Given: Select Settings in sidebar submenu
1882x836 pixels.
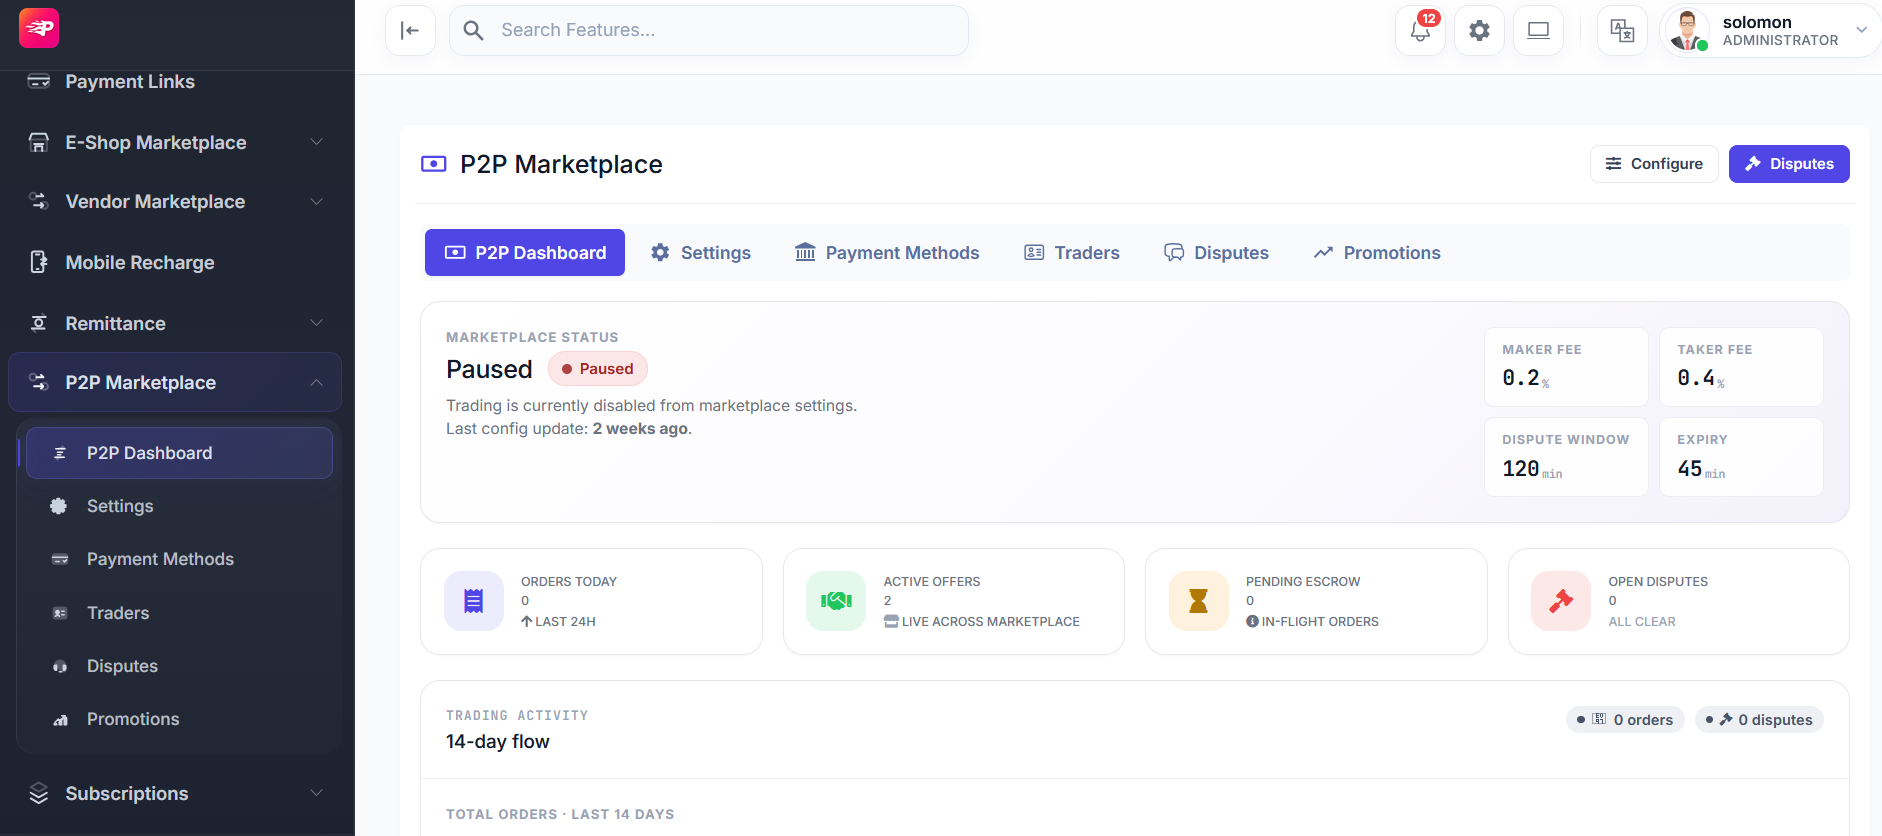Looking at the screenshot, I should (x=179, y=506).
